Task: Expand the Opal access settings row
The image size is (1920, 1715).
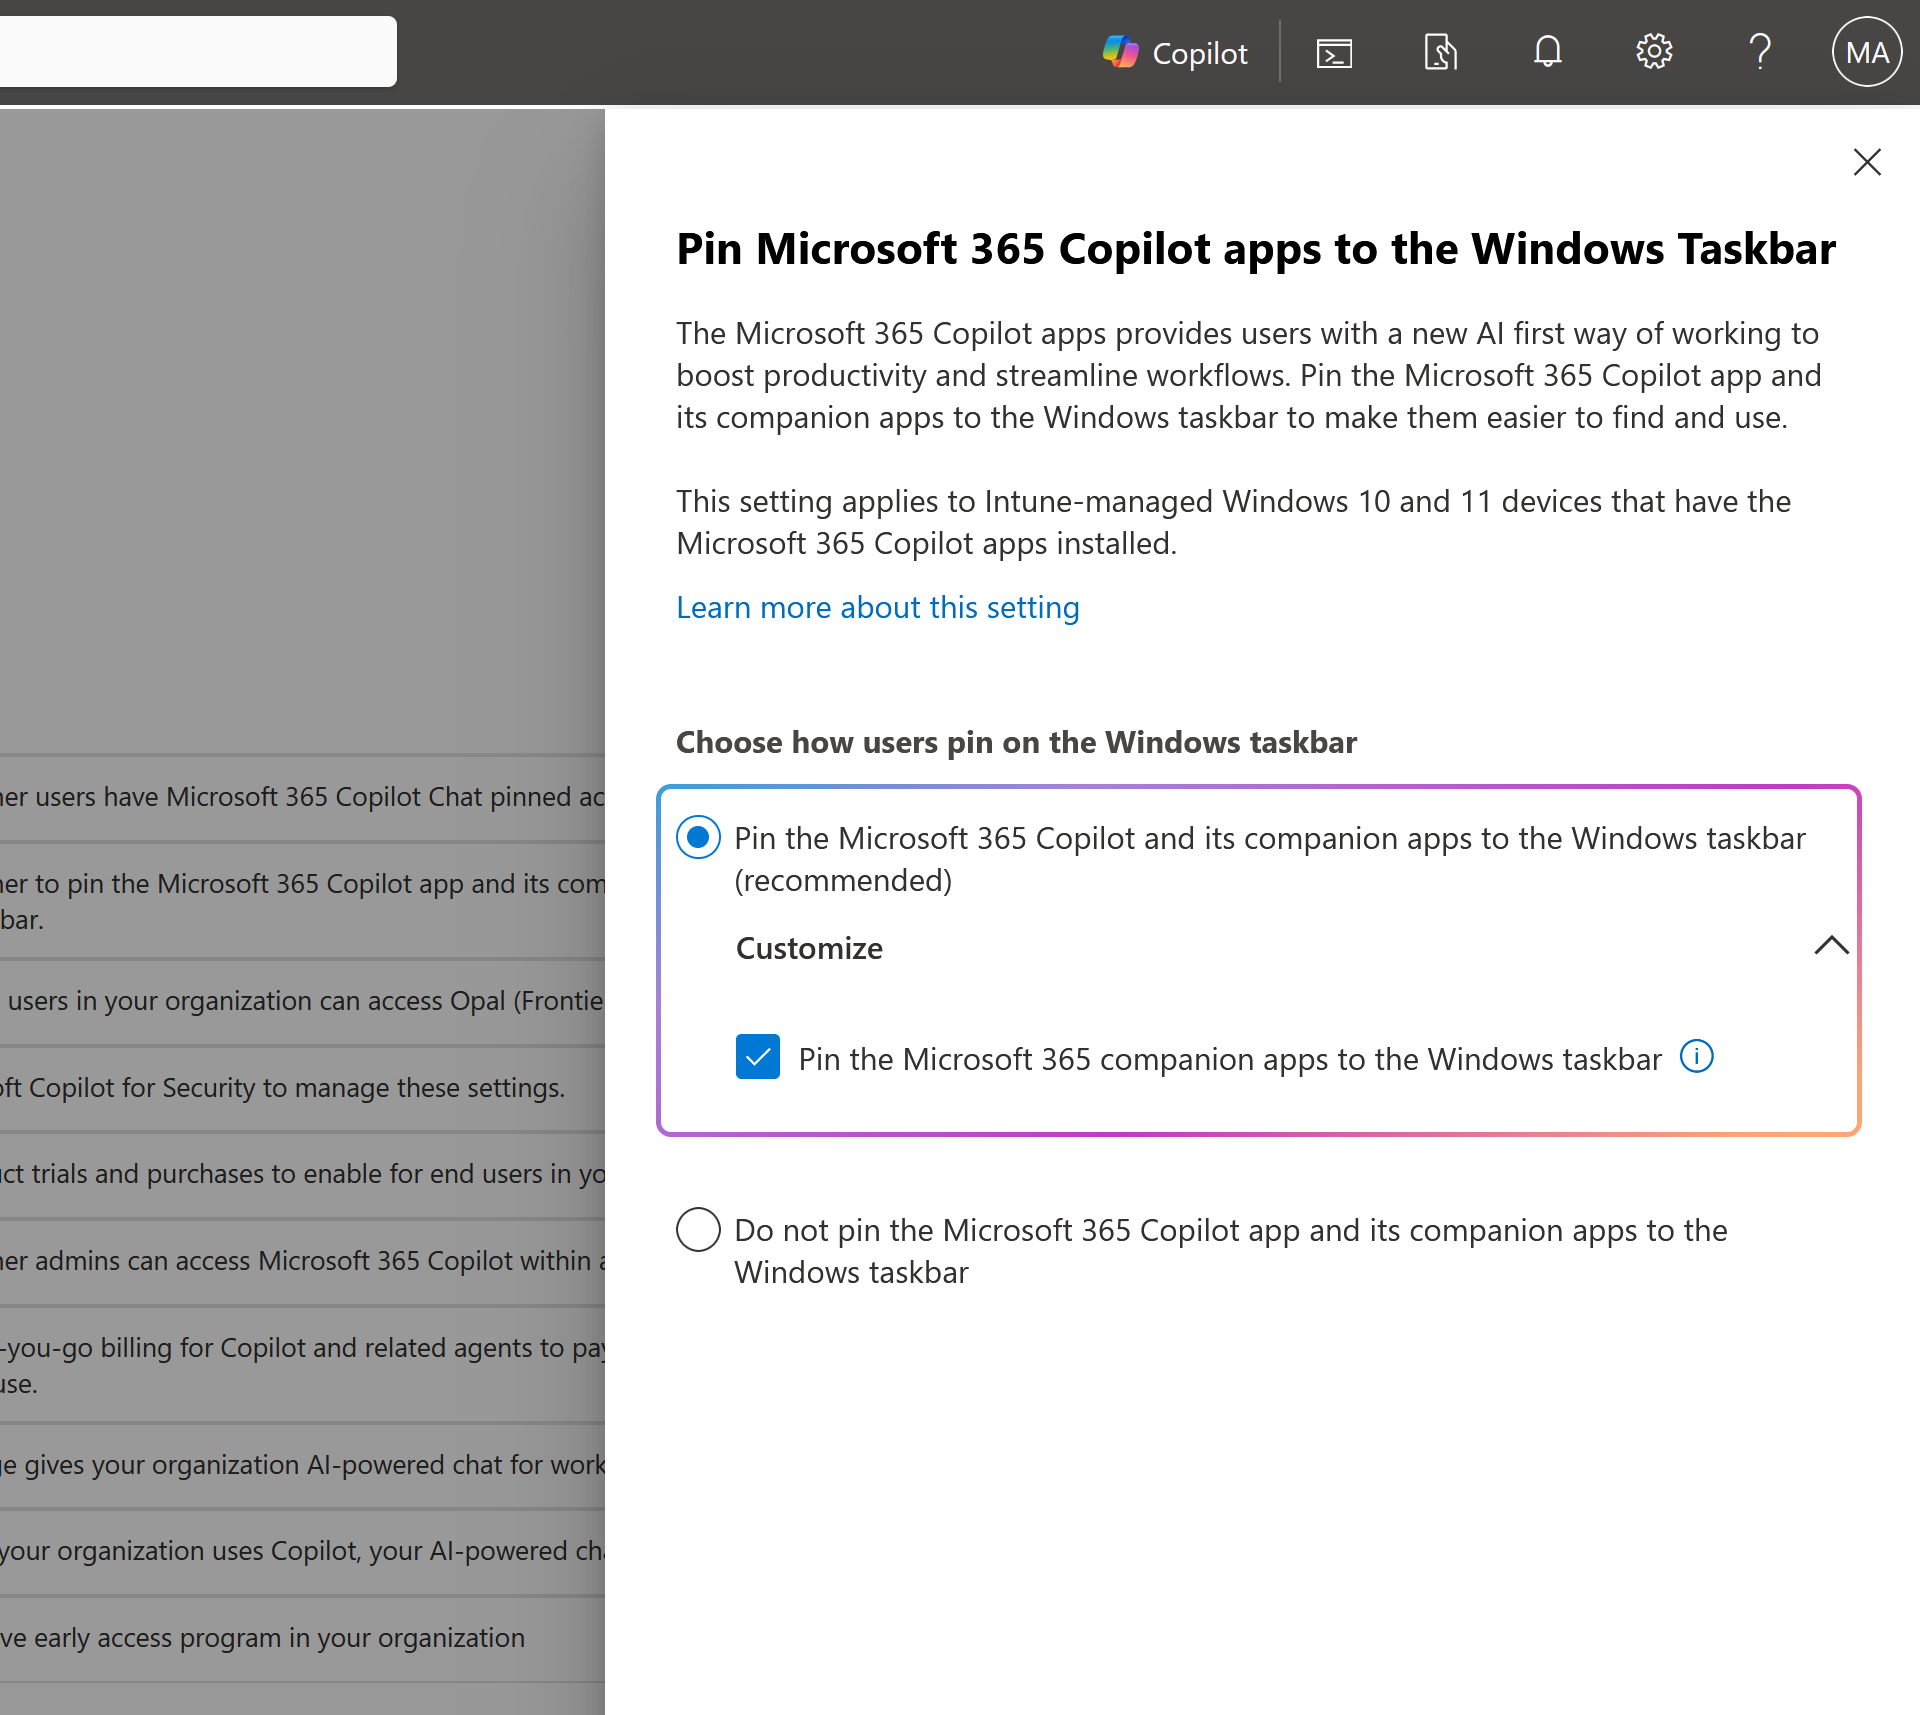Action: pos(300,1000)
